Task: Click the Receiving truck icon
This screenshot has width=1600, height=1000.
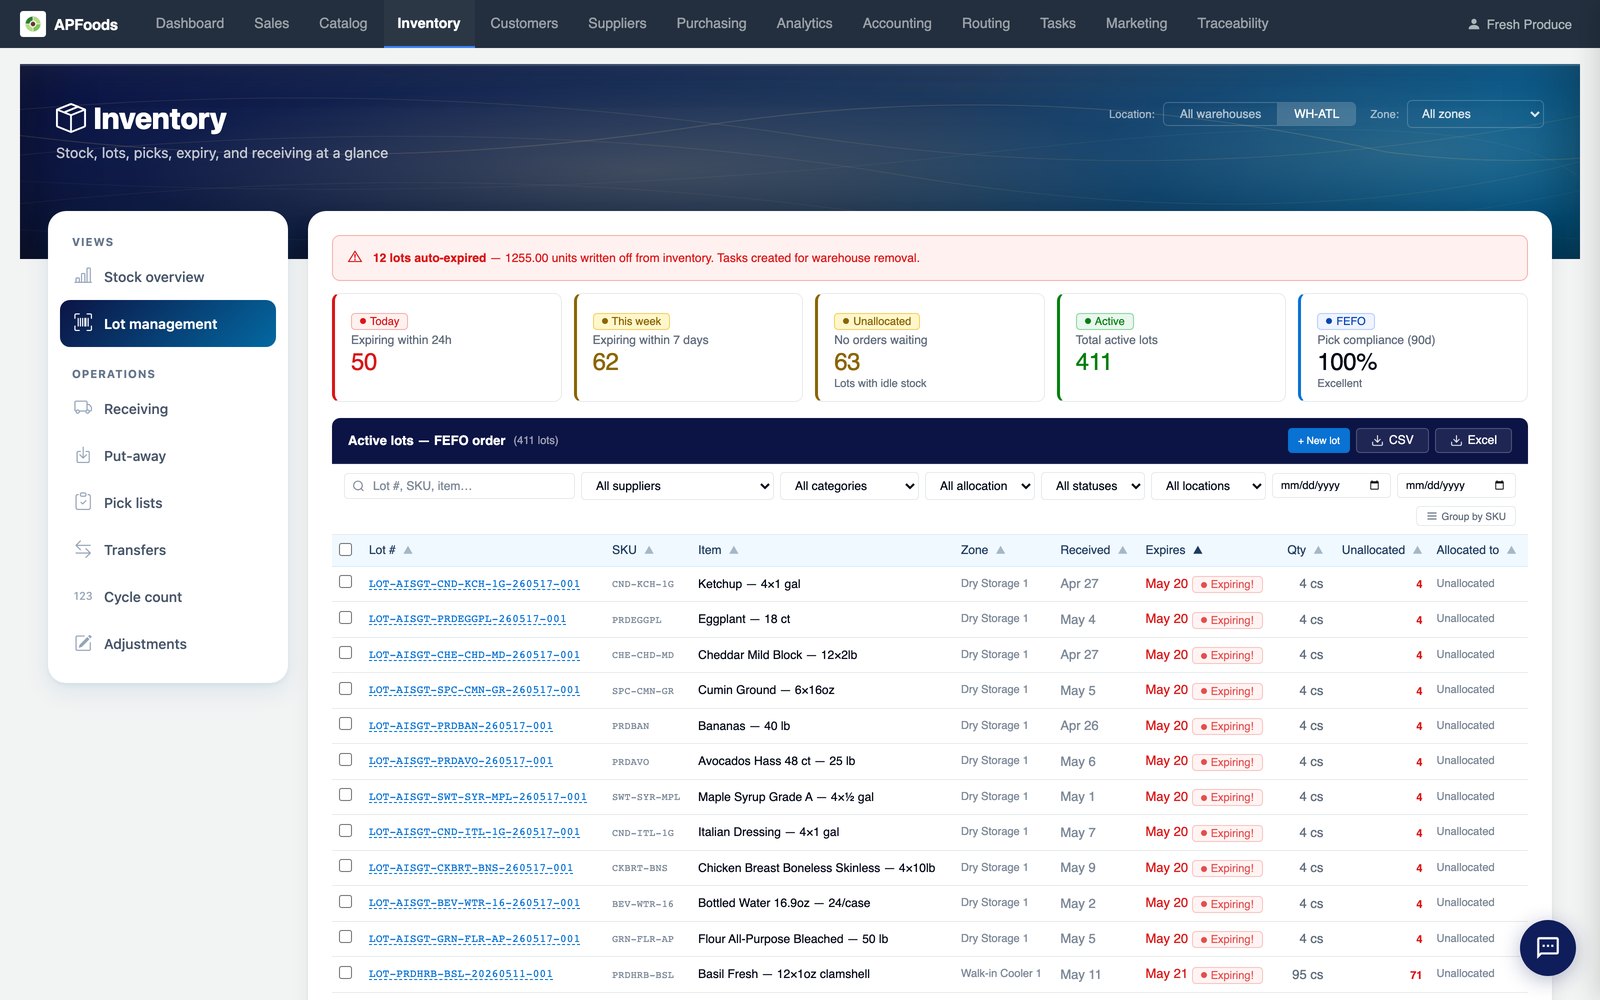Action: click(x=83, y=408)
